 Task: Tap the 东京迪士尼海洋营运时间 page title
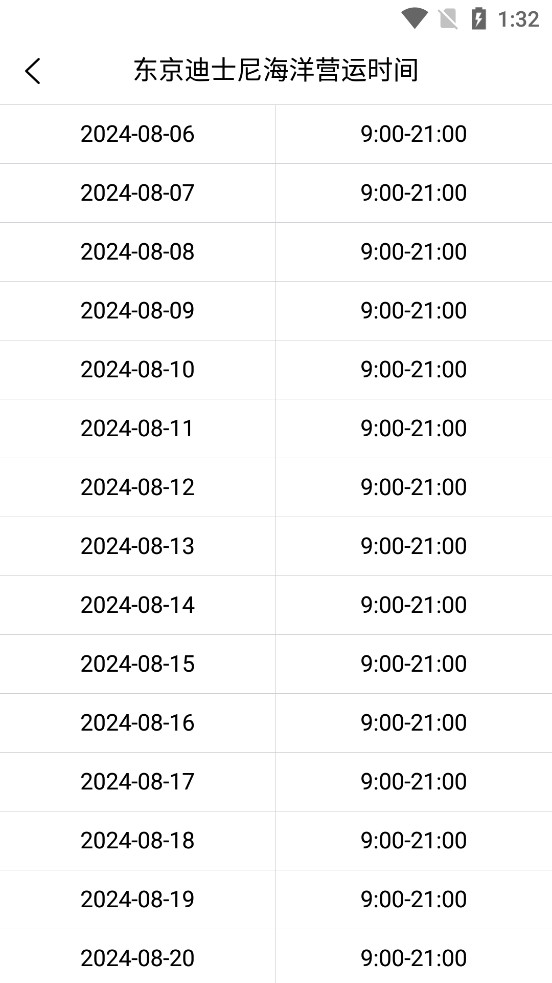276,70
